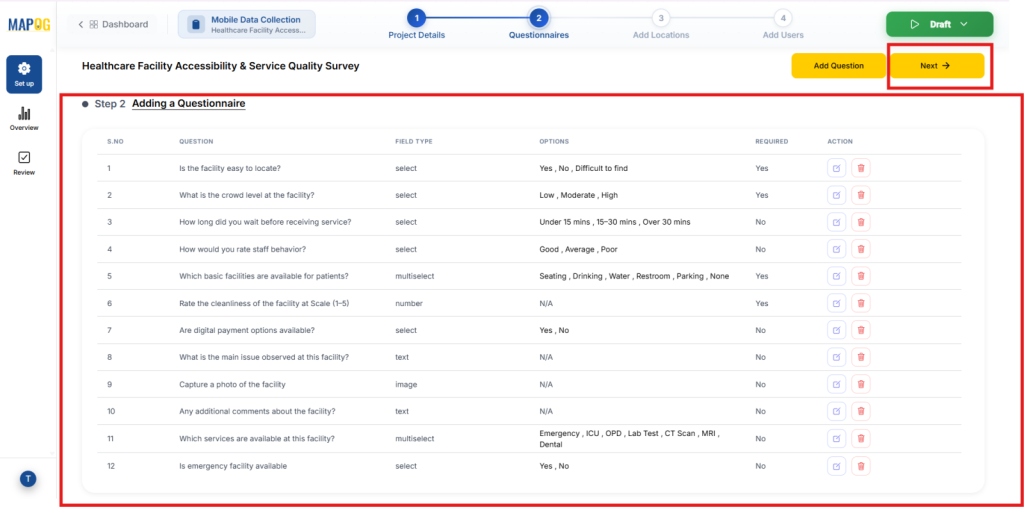The width and height of the screenshot is (1024, 507).
Task: Go back to Dashboard
Action: click(x=113, y=24)
